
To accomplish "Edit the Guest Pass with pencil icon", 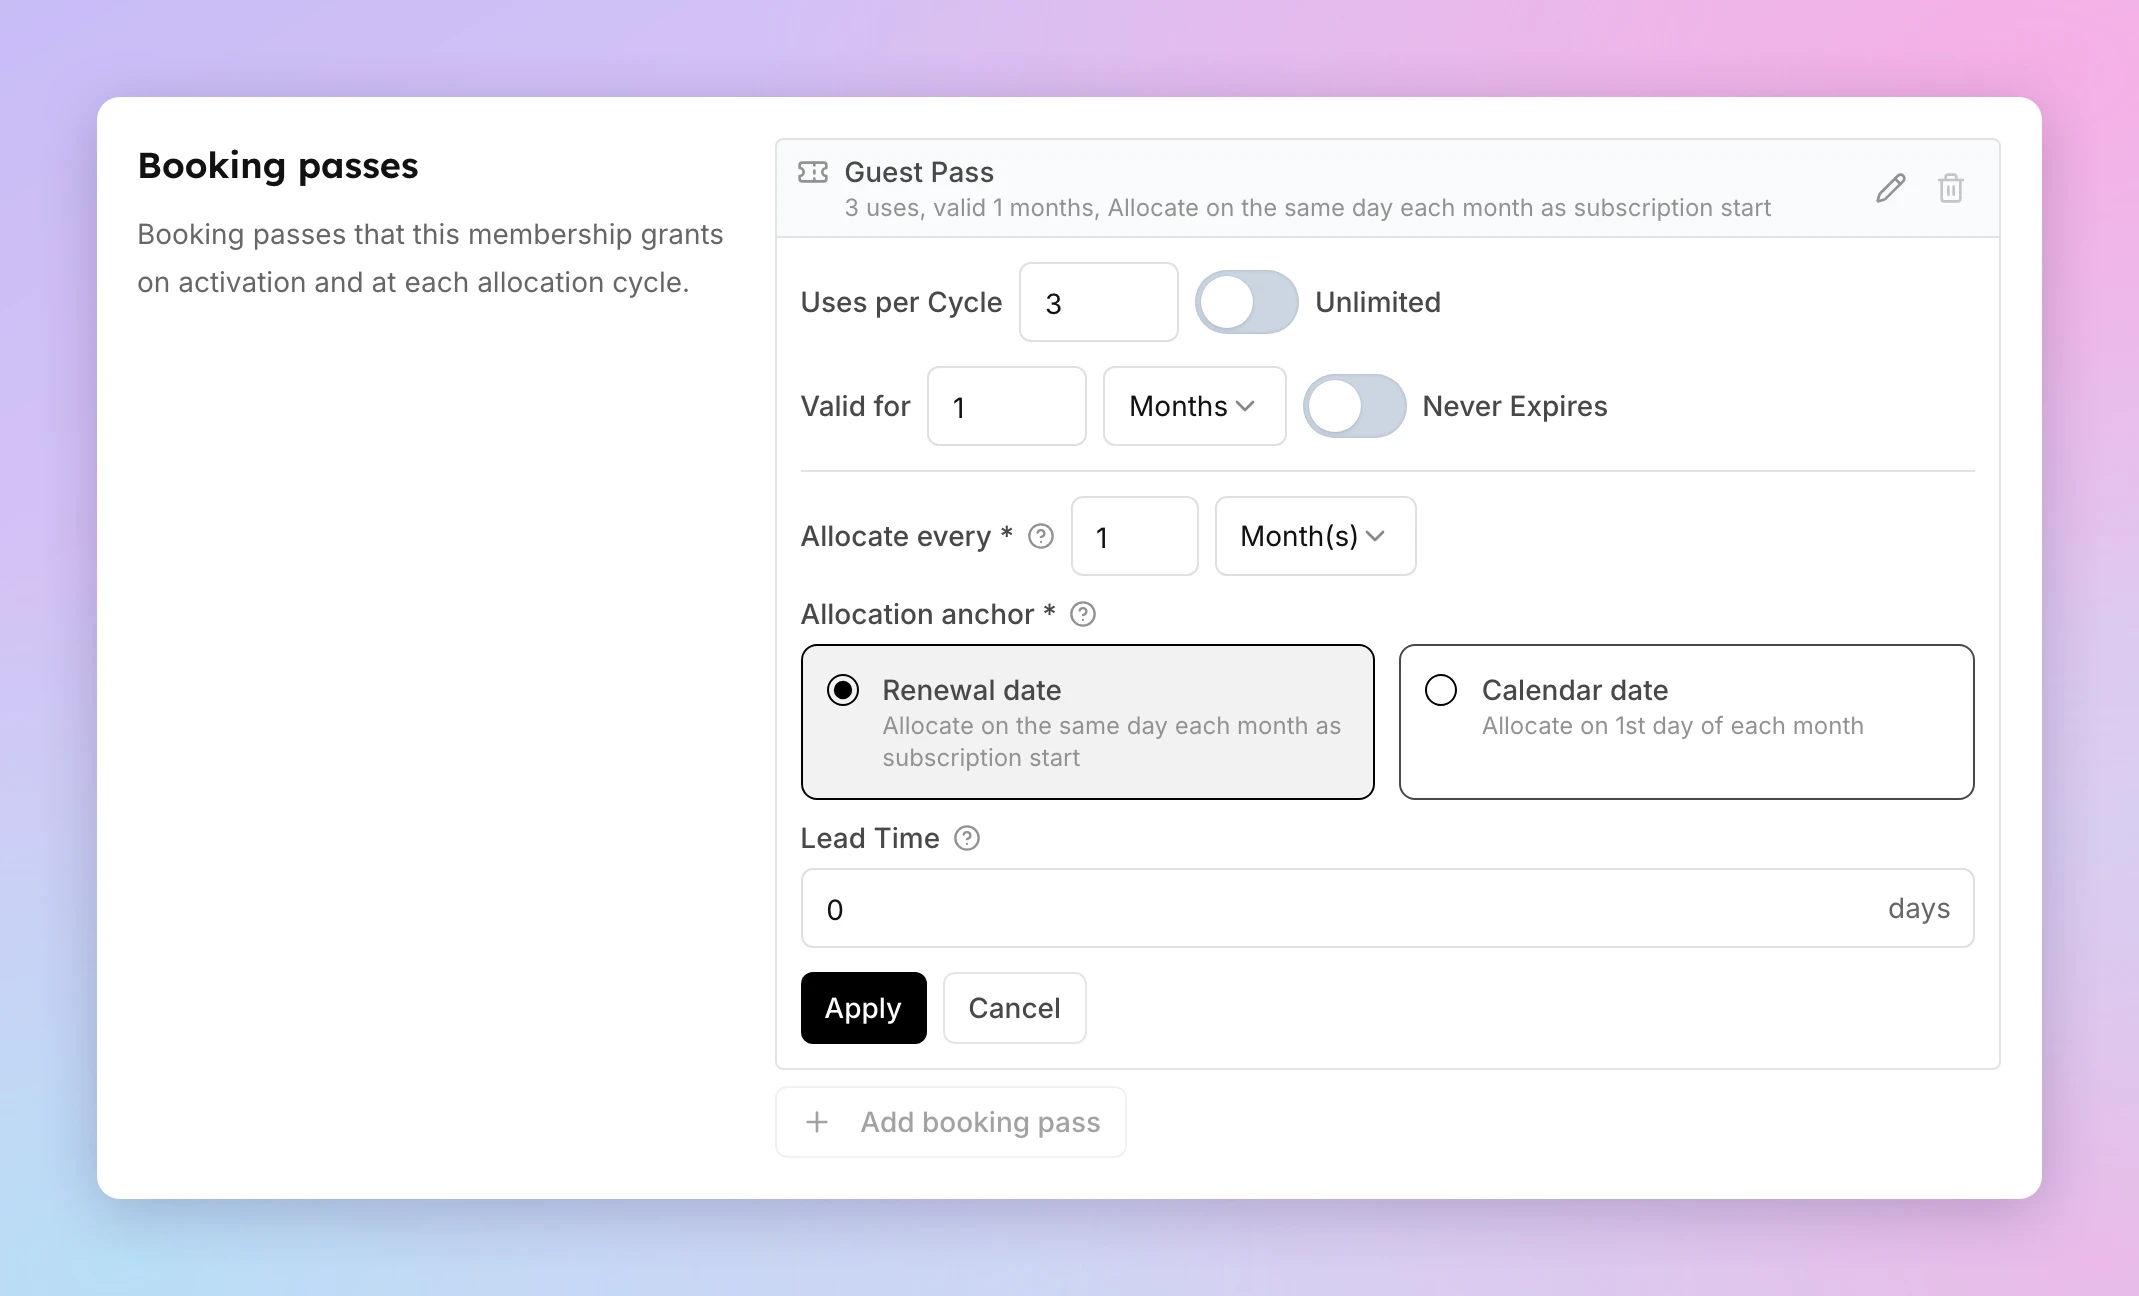I will click(1890, 188).
